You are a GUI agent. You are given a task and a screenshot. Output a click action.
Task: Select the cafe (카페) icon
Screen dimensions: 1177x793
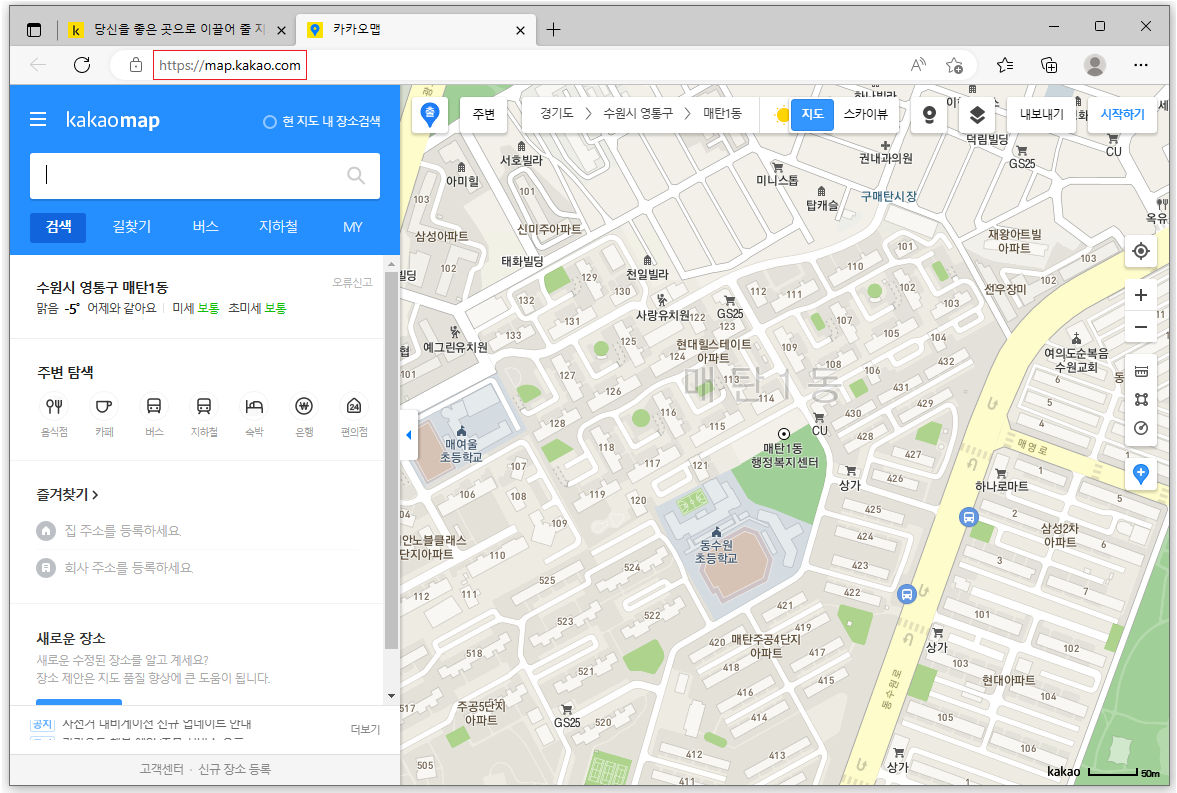pos(104,406)
